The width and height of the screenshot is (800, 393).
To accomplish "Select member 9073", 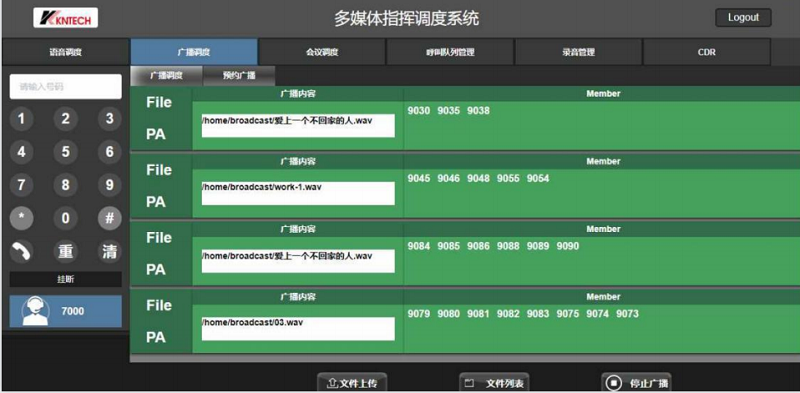I will (x=627, y=314).
